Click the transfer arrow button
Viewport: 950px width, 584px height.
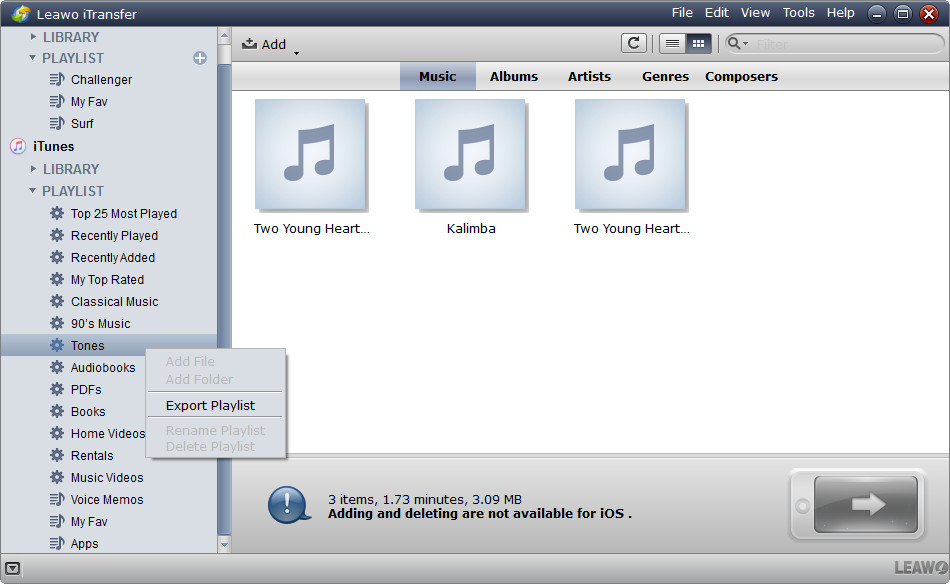pyautogui.click(x=865, y=504)
